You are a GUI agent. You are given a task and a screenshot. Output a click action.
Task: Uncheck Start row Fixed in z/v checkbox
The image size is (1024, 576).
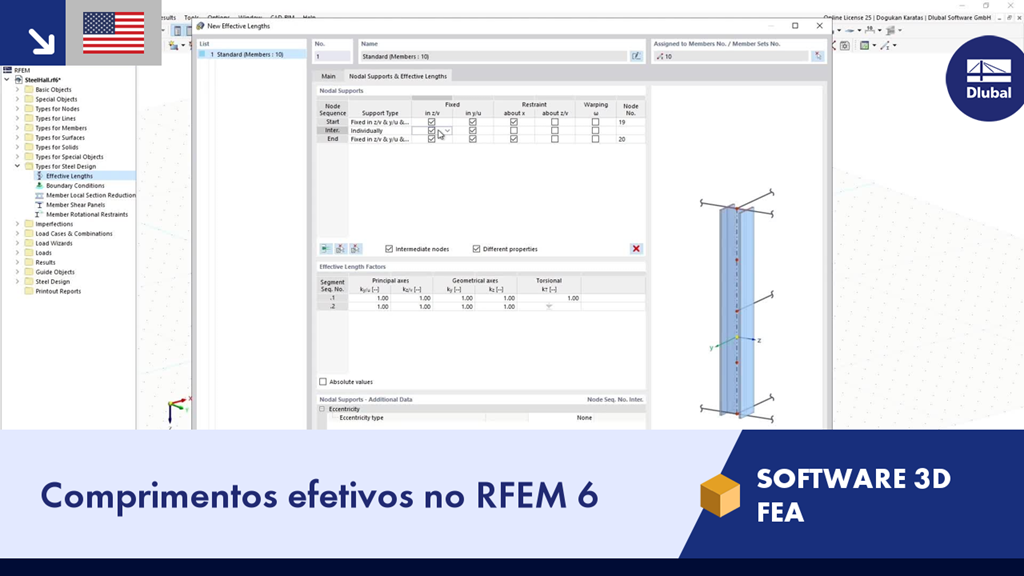[x=431, y=122]
